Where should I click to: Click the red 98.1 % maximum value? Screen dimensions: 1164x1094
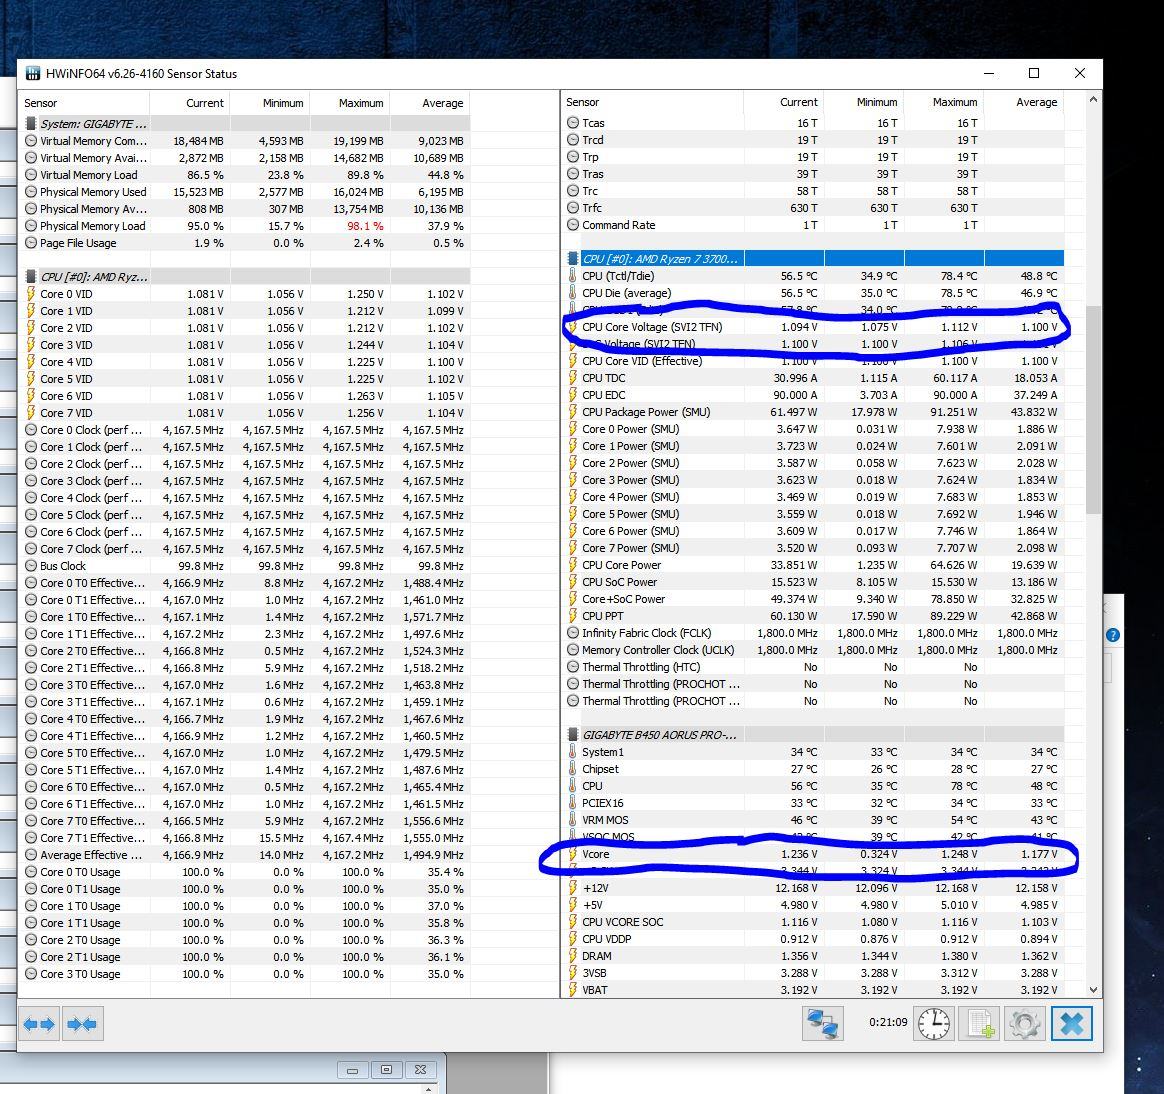click(x=364, y=226)
